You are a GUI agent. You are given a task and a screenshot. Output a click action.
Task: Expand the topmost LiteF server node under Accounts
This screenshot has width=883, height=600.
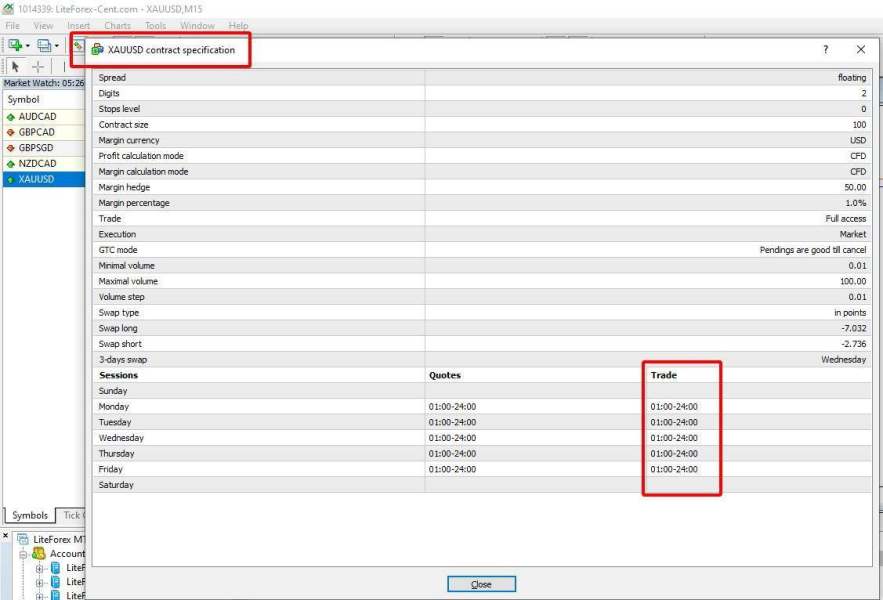pos(39,568)
